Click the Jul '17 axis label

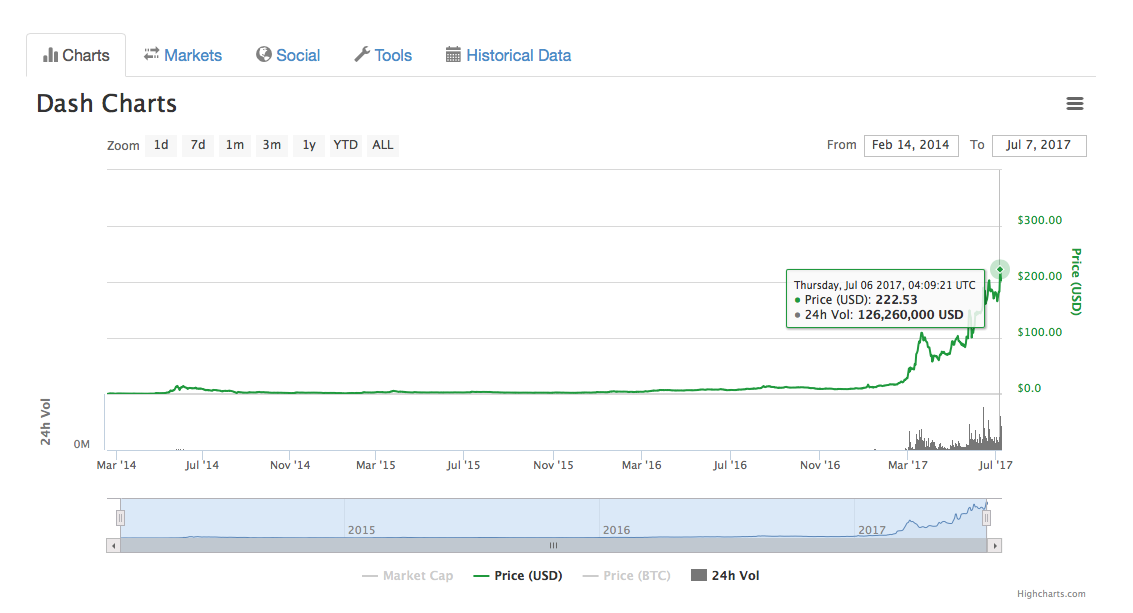click(x=996, y=466)
